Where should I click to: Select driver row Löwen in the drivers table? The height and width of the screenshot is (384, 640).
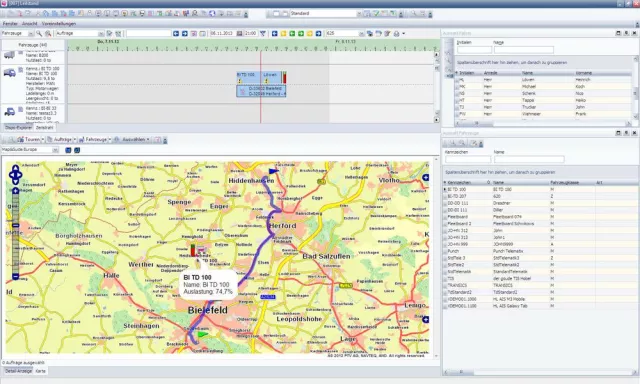543,80
